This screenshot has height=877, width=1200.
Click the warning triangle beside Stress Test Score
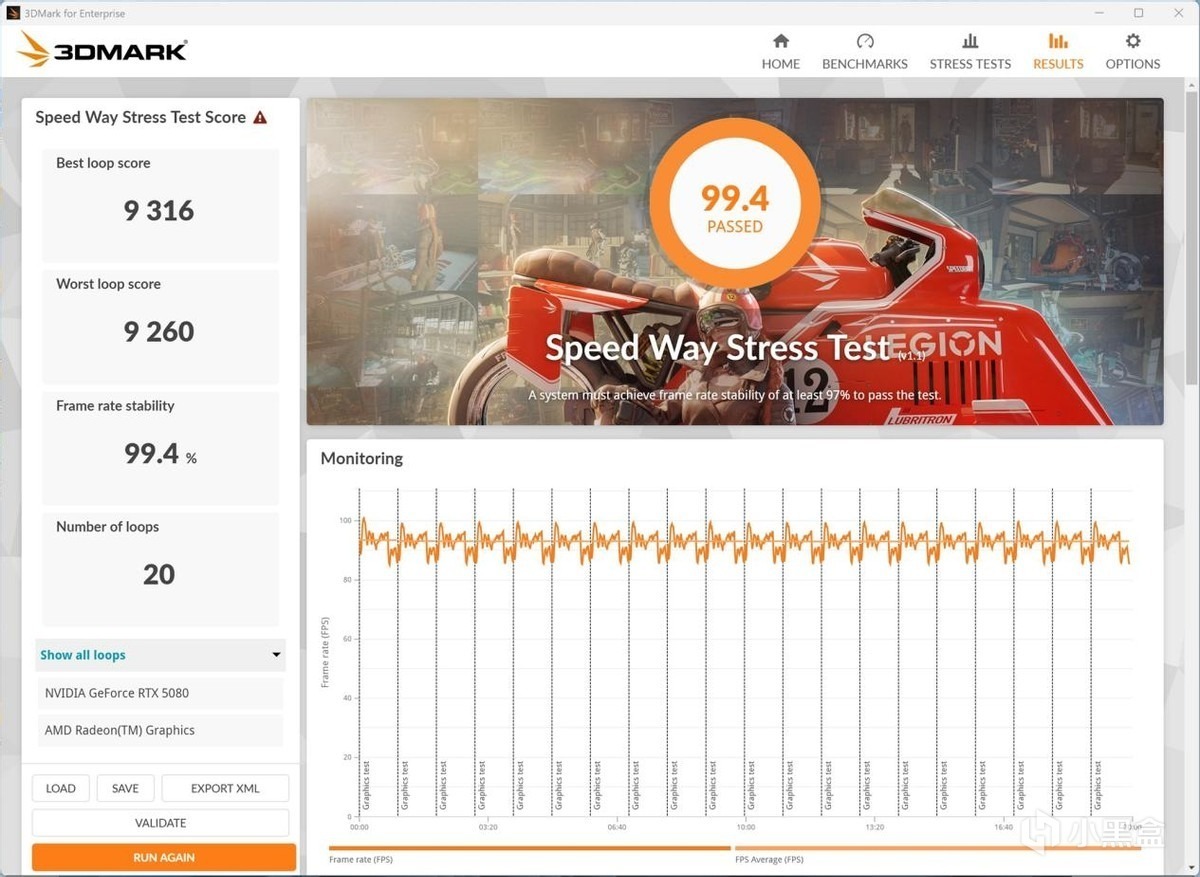(x=260, y=117)
